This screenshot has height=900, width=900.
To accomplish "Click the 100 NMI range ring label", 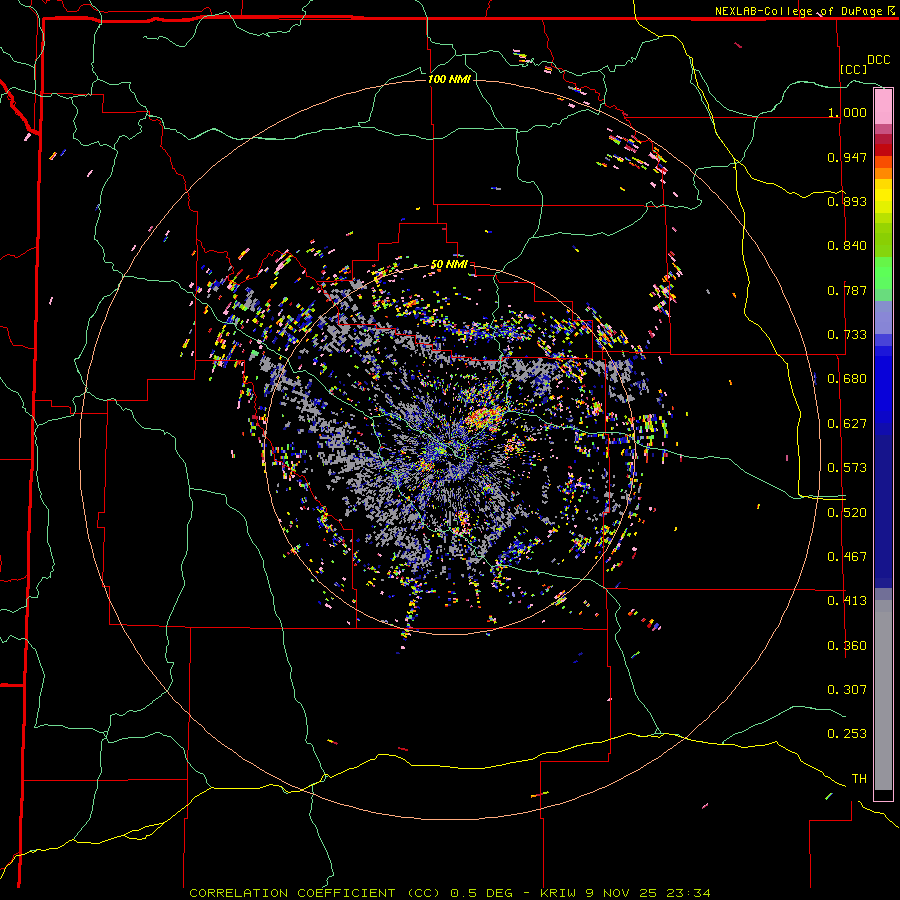I will point(449,79).
